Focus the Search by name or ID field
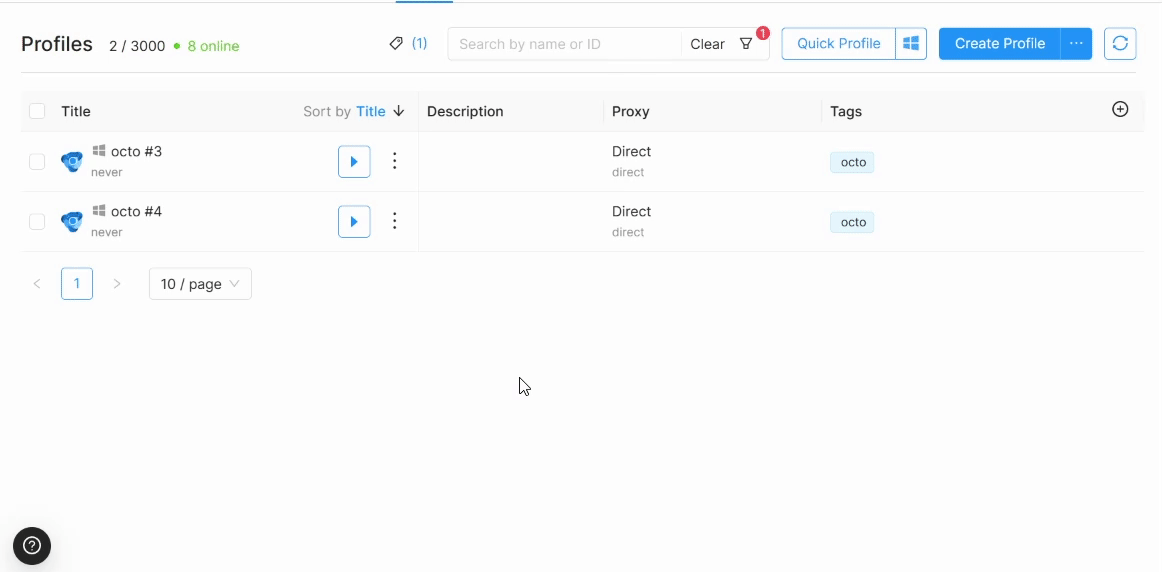Screen dimensions: 1162x572 (x=564, y=44)
